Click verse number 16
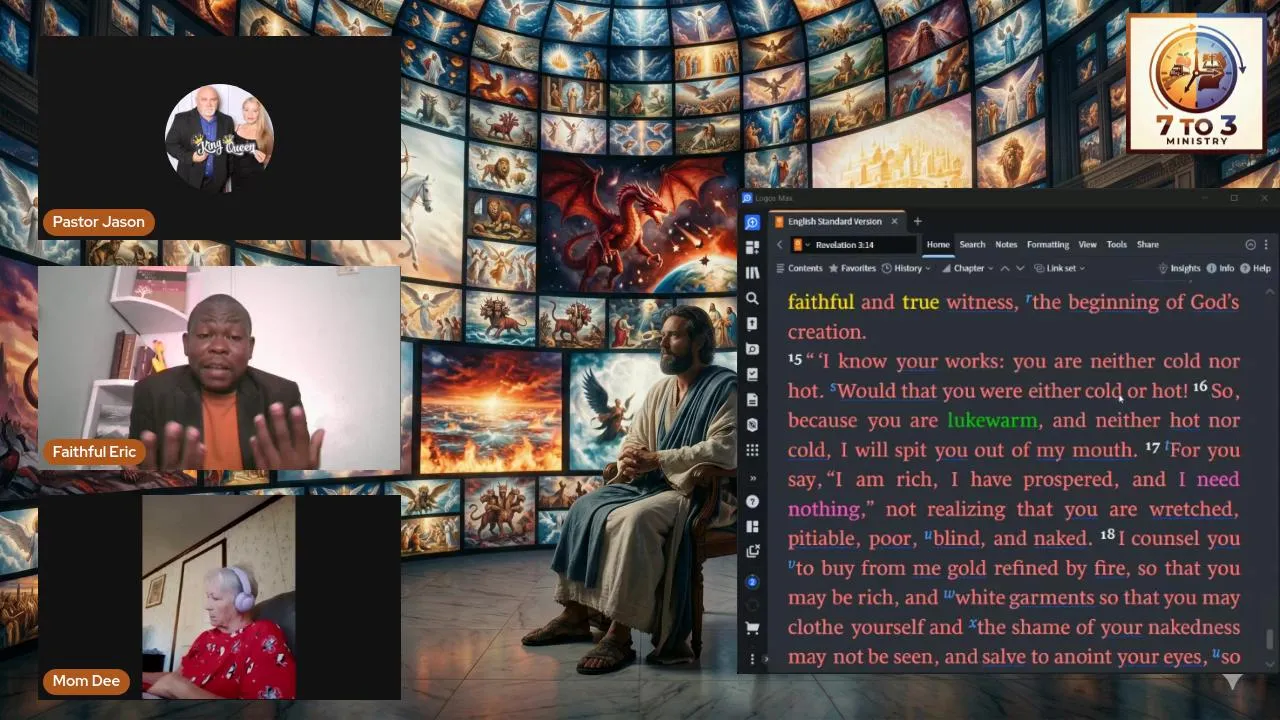 tap(1200, 387)
